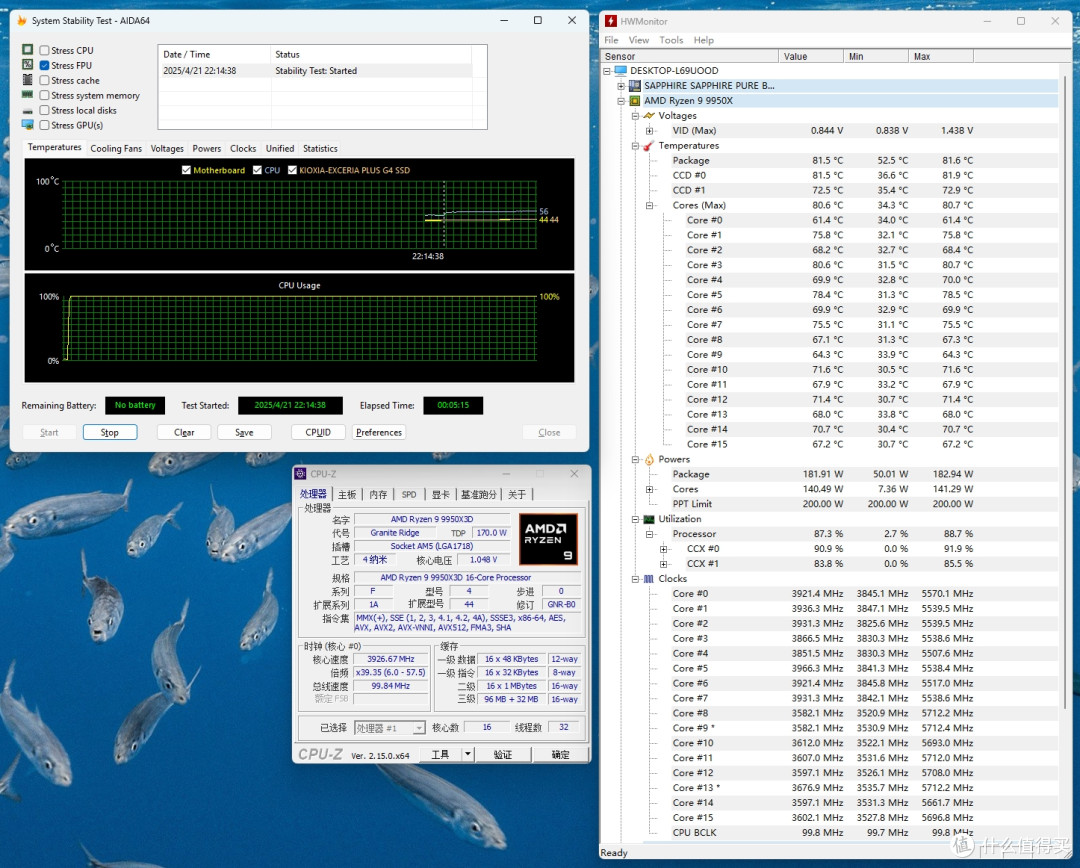Click the disk icon beside Stress local disks
Viewport: 1080px width, 868px height.
point(28,110)
